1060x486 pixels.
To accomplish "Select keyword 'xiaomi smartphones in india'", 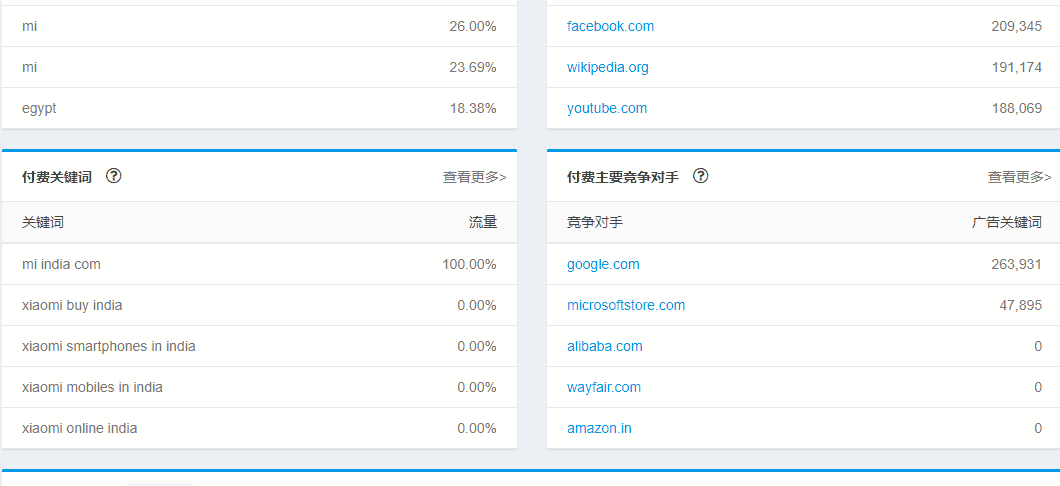I will point(109,347).
